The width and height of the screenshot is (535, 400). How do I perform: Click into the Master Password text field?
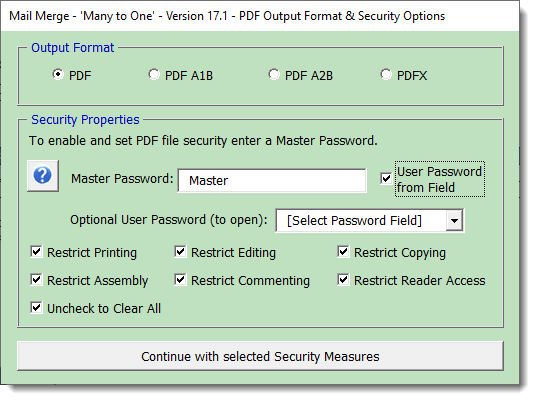tap(272, 180)
